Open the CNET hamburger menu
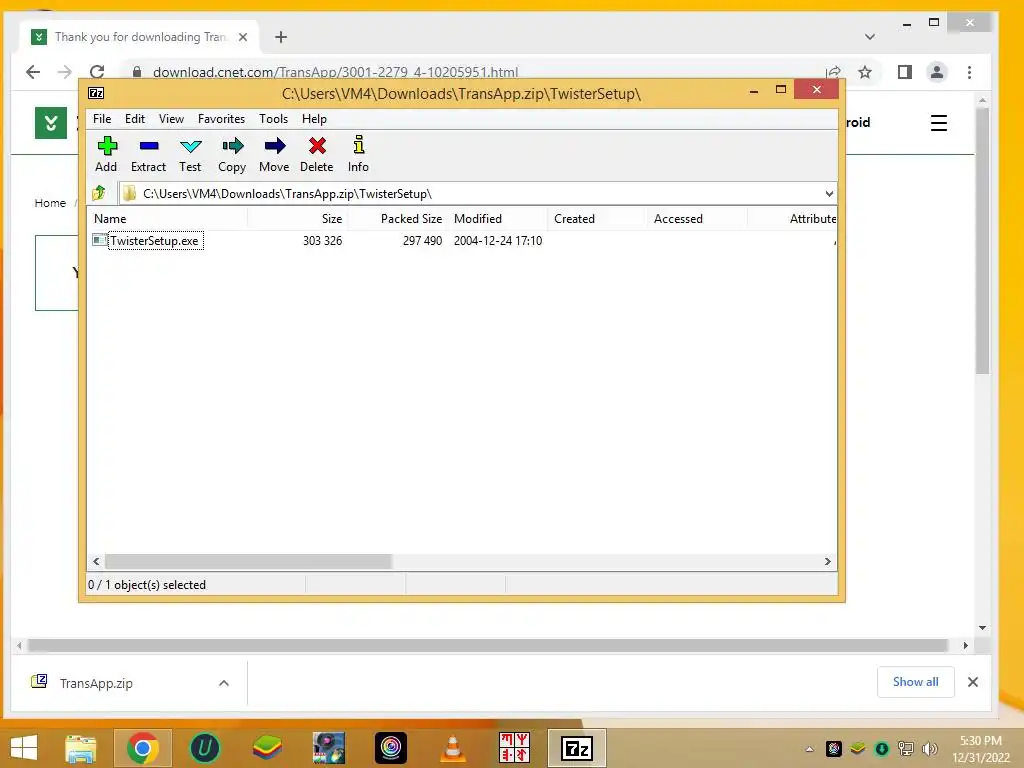 pos(938,123)
